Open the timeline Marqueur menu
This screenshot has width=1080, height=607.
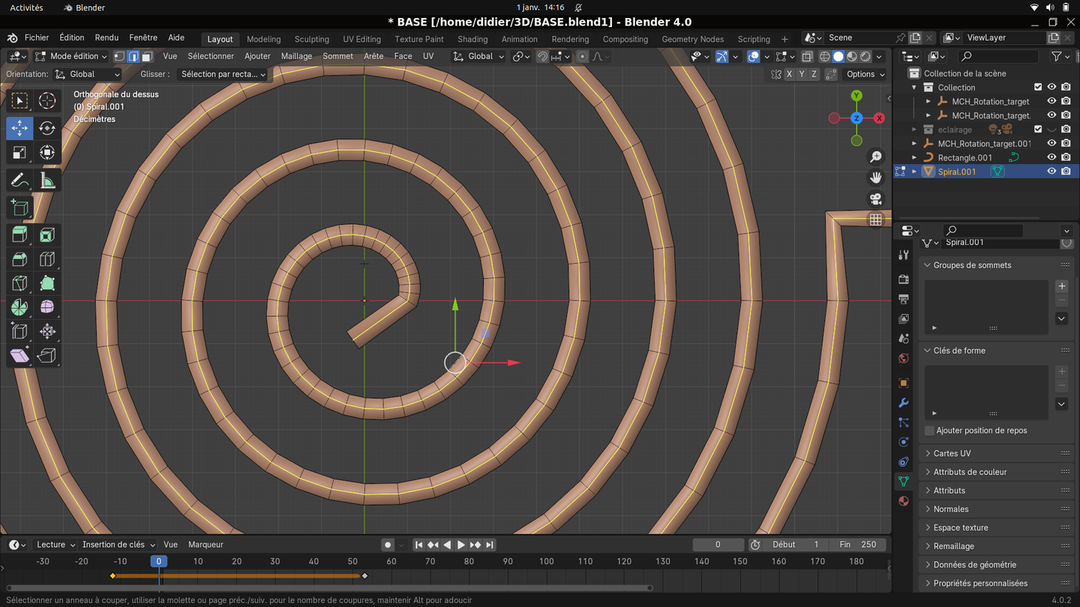pos(205,545)
